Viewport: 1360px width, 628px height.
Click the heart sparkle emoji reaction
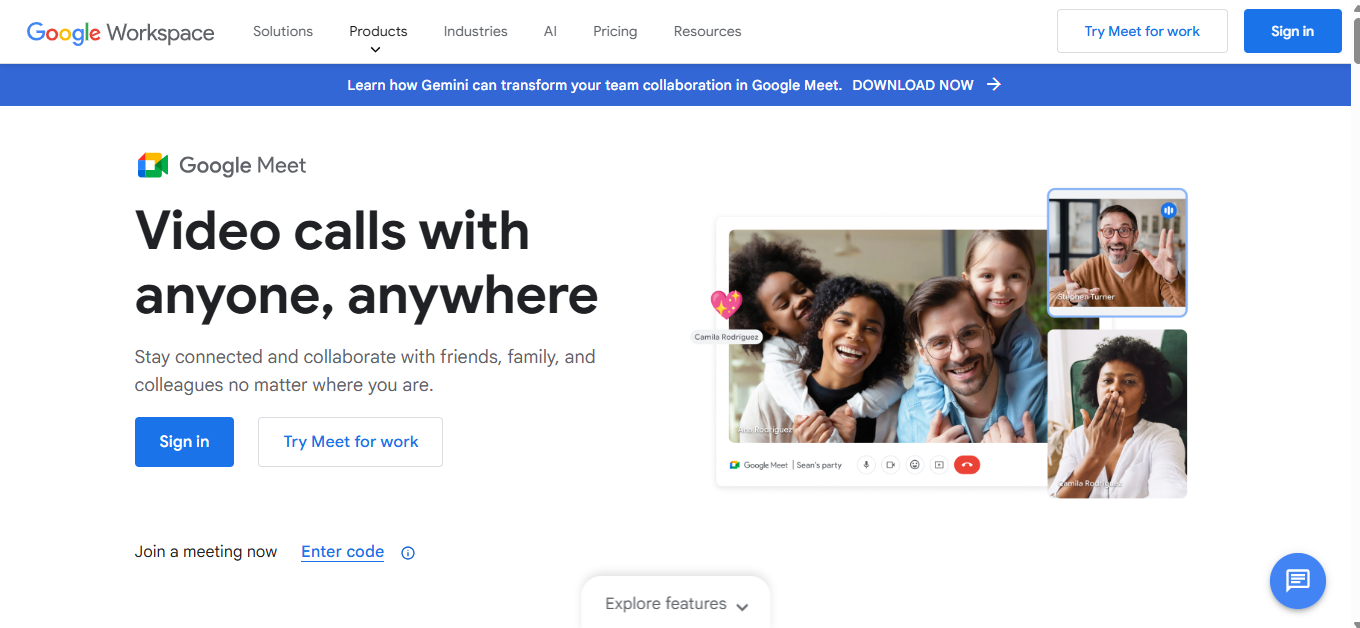point(725,304)
